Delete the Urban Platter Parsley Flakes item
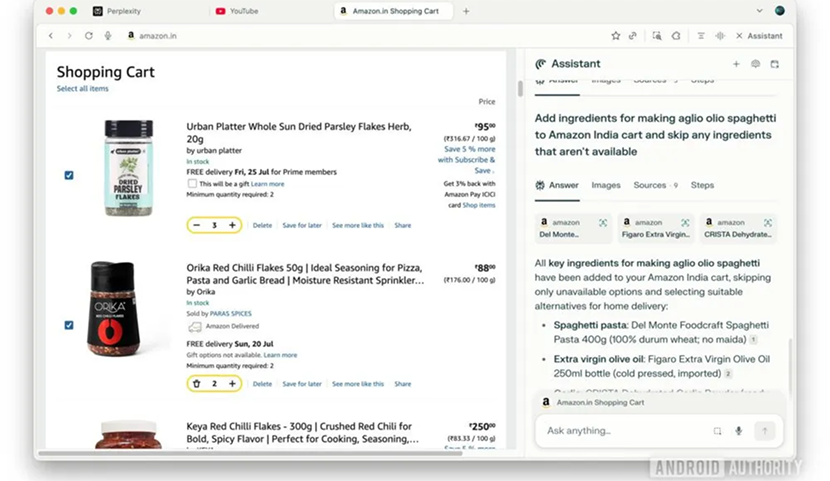The height and width of the screenshot is (481, 830). pos(262,225)
